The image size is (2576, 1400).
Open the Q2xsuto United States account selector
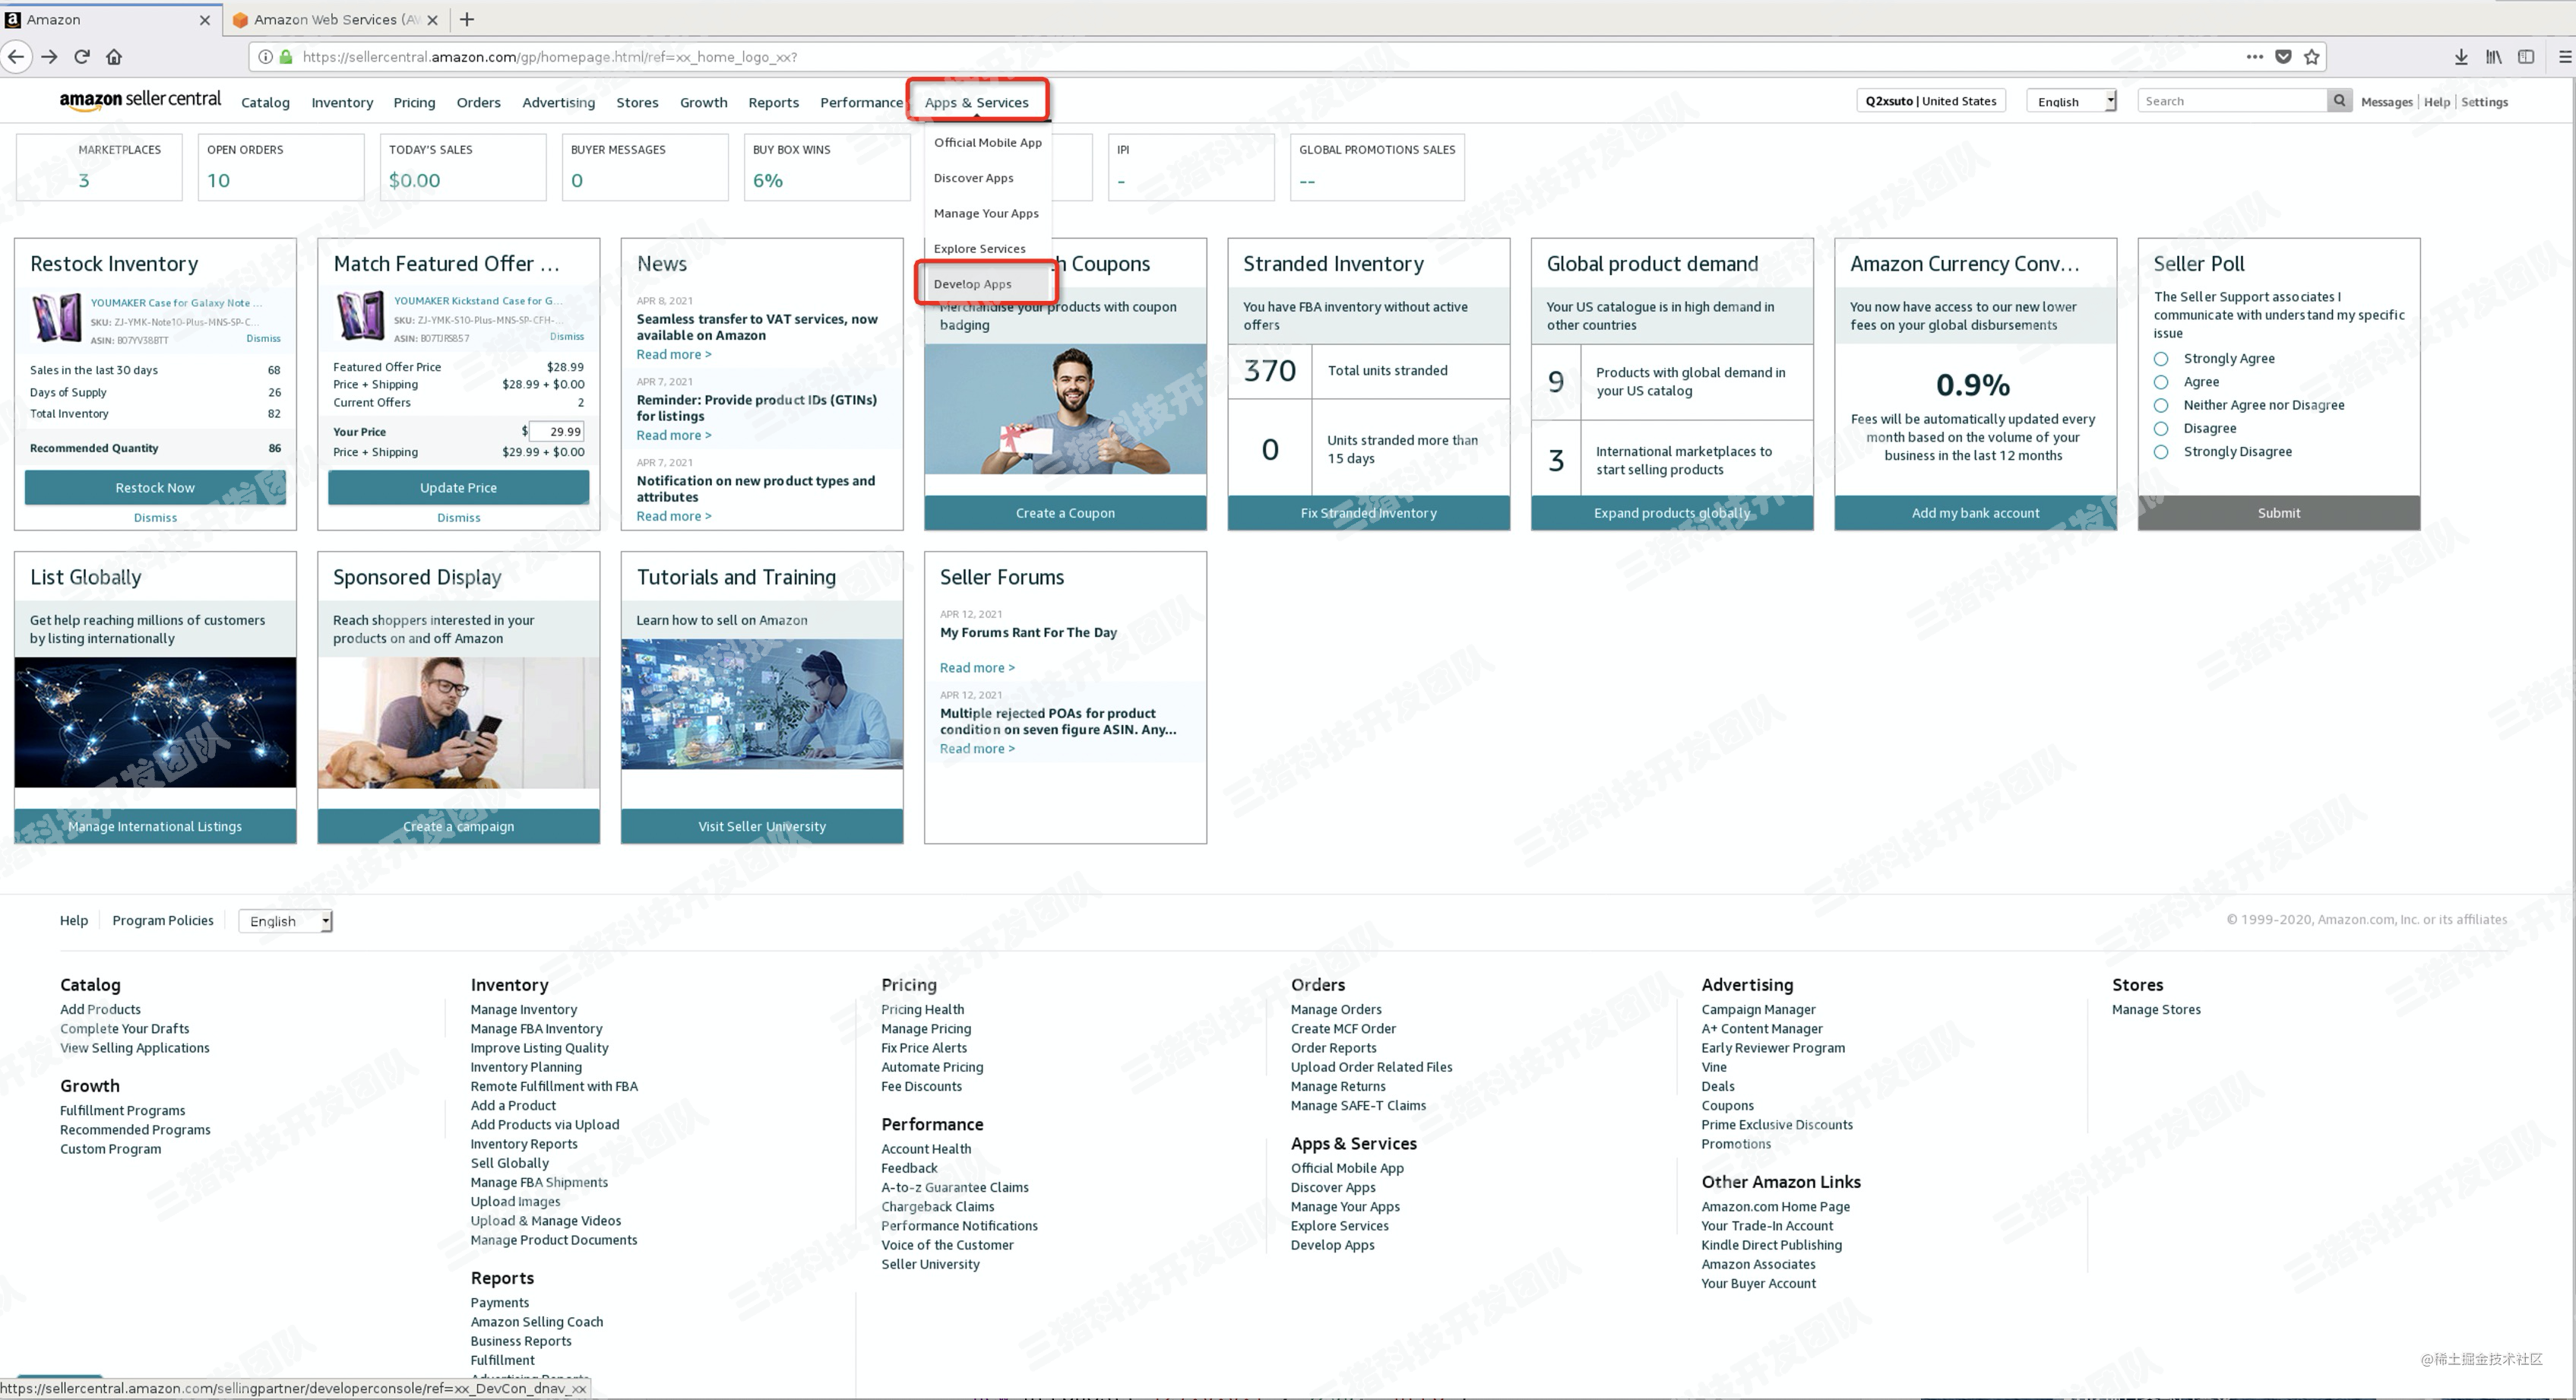(1930, 100)
